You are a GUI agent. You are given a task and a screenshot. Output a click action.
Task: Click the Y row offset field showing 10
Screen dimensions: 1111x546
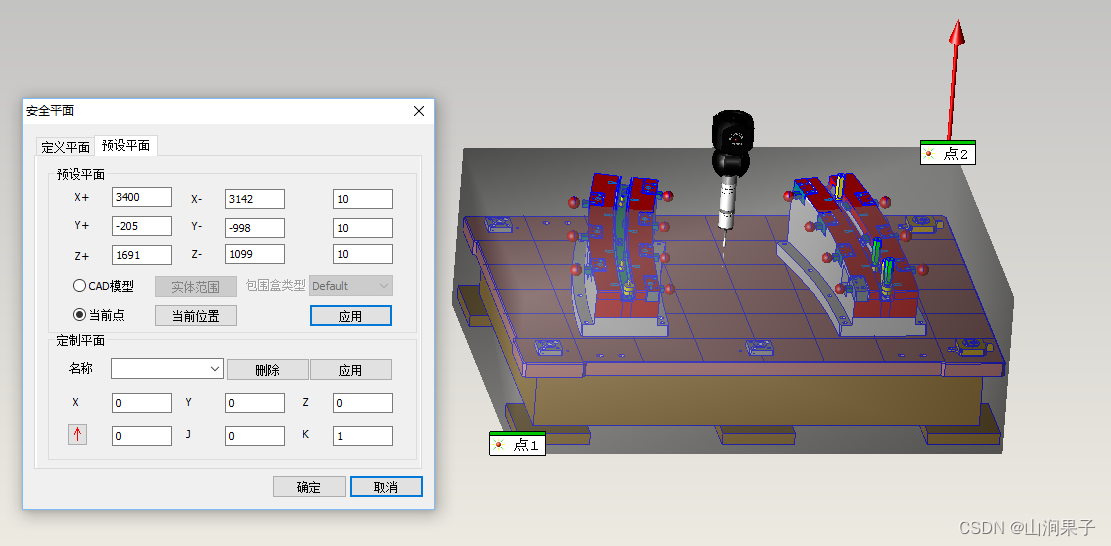(x=363, y=227)
